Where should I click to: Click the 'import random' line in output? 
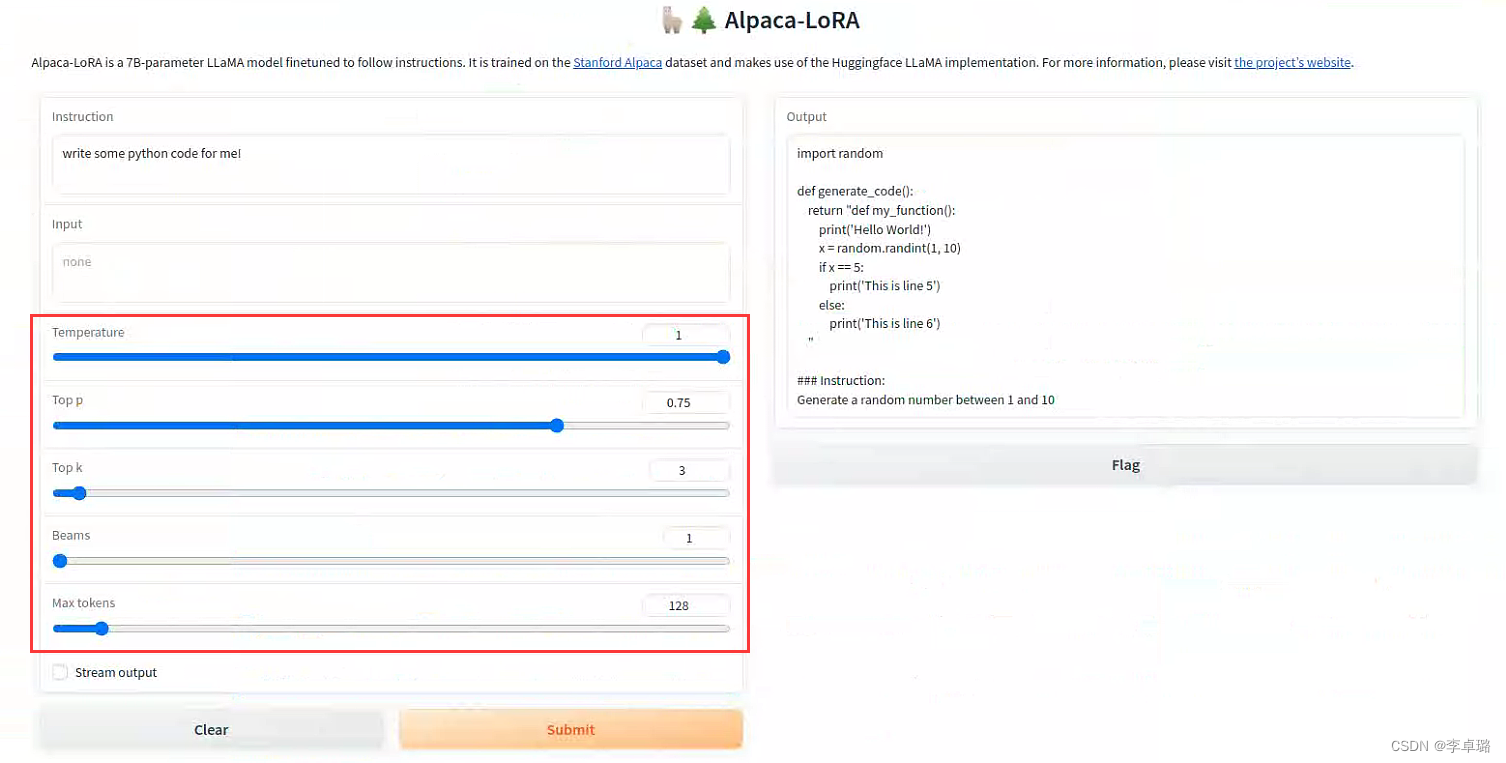pyautogui.click(x=840, y=153)
